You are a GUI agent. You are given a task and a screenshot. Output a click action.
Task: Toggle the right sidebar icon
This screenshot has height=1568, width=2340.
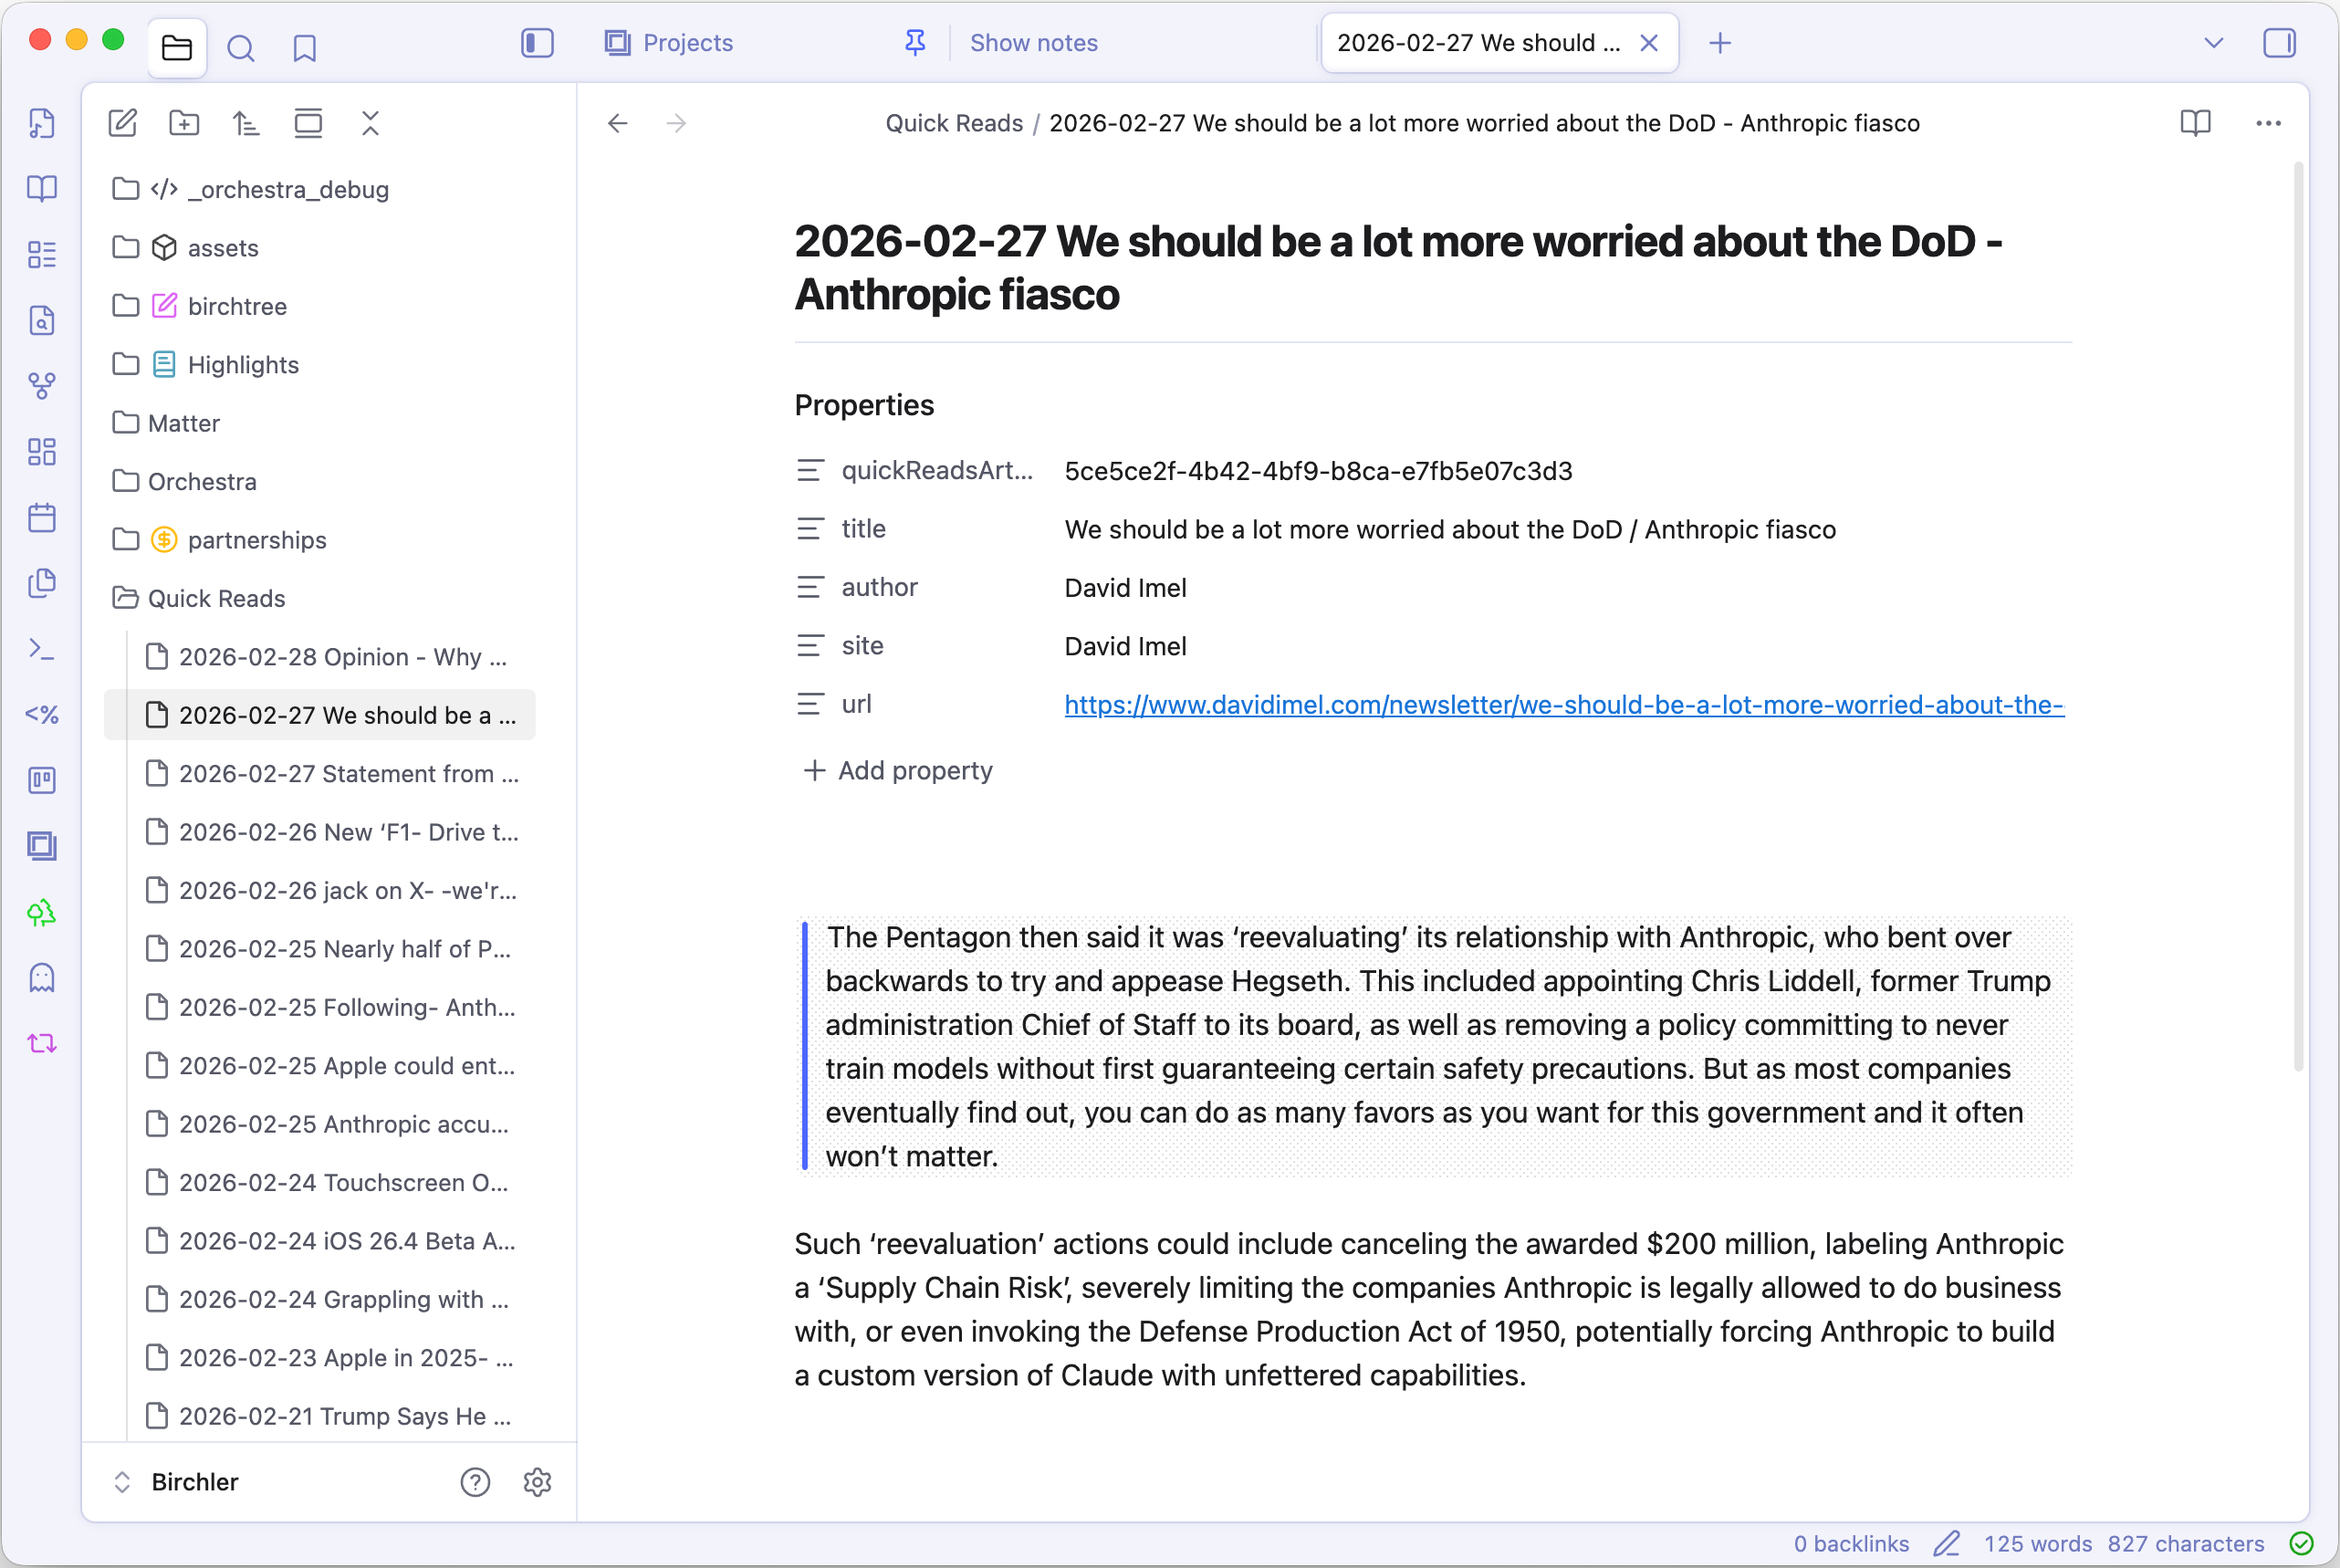click(x=2279, y=43)
